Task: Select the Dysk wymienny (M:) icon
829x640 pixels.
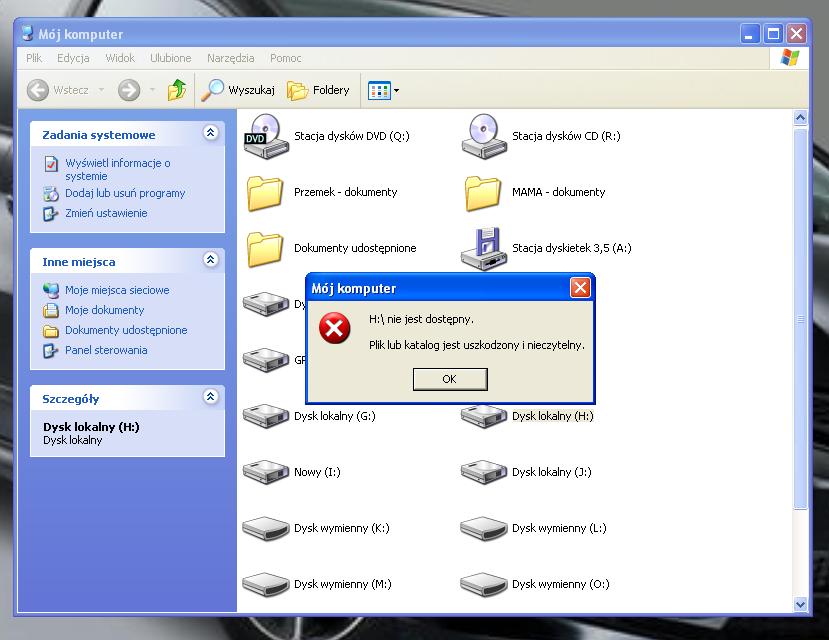Action: [x=266, y=585]
